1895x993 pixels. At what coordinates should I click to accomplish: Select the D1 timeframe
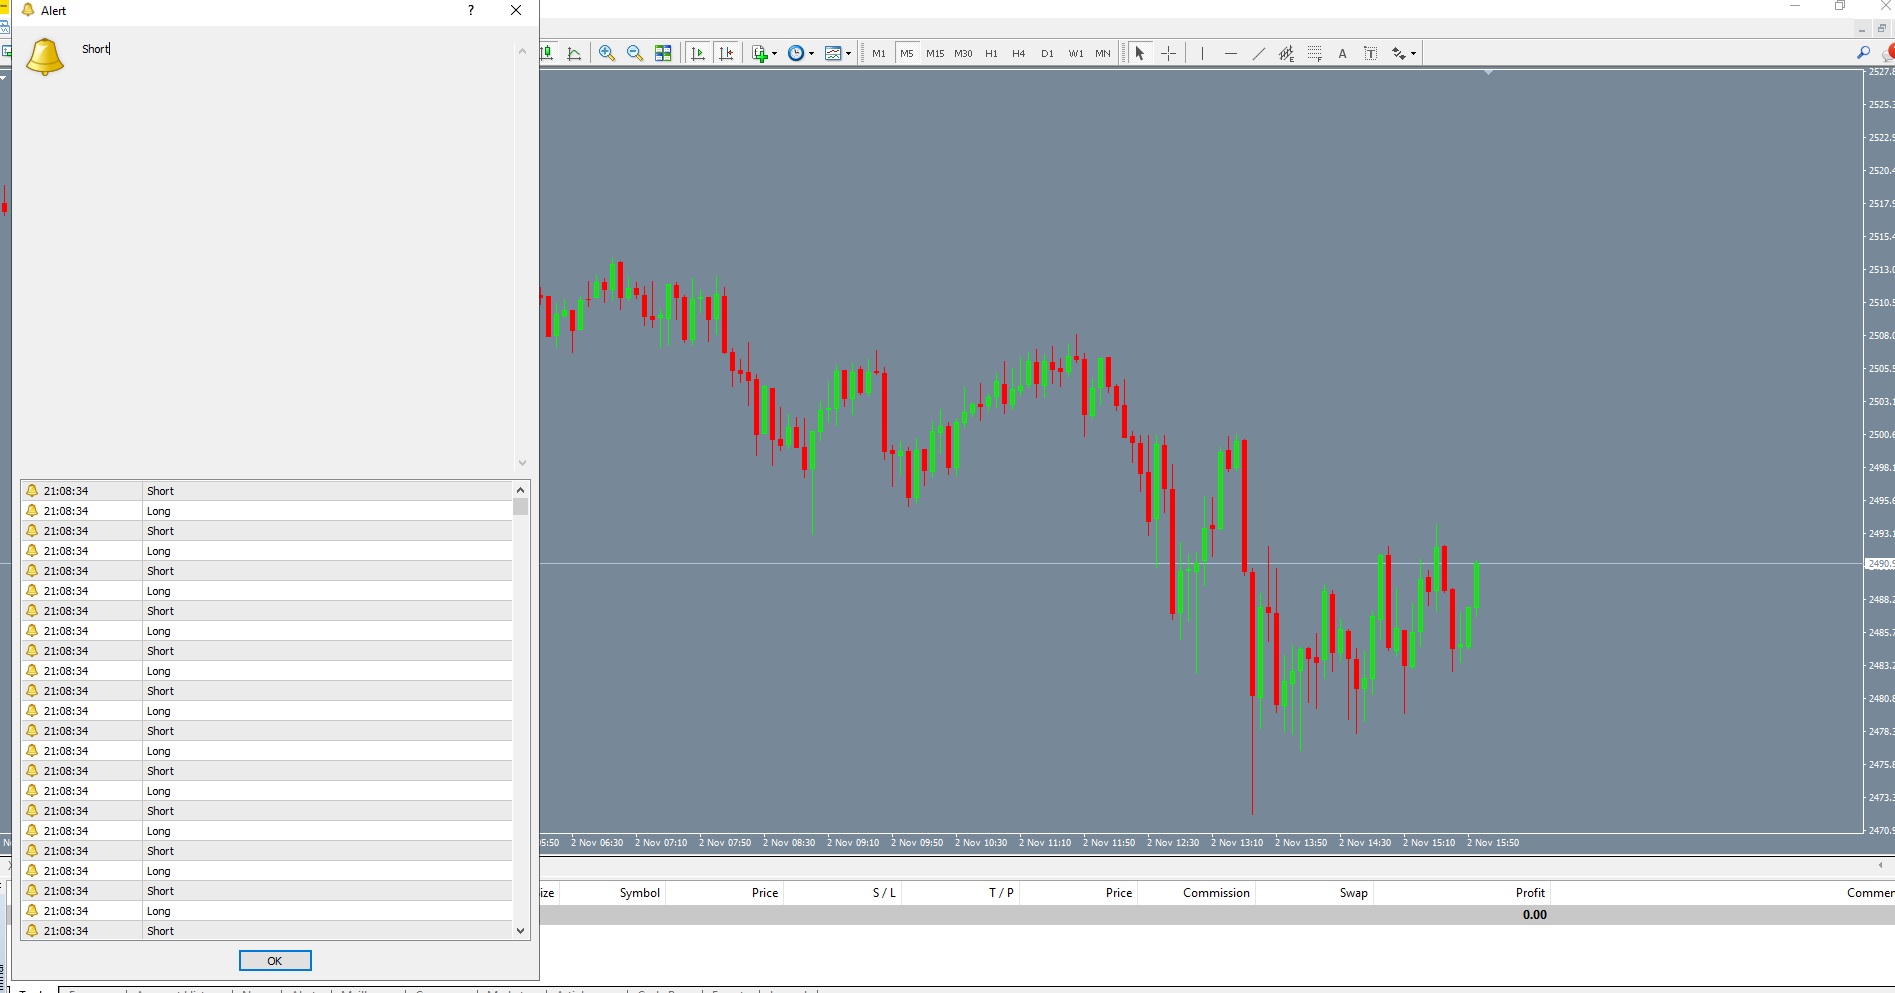(1047, 53)
